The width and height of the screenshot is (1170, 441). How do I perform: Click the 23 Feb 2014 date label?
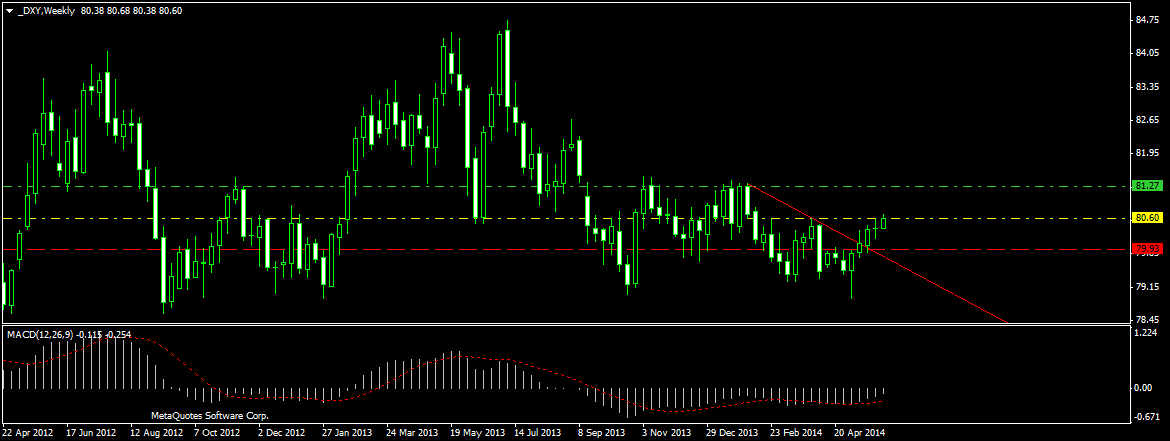795,432
